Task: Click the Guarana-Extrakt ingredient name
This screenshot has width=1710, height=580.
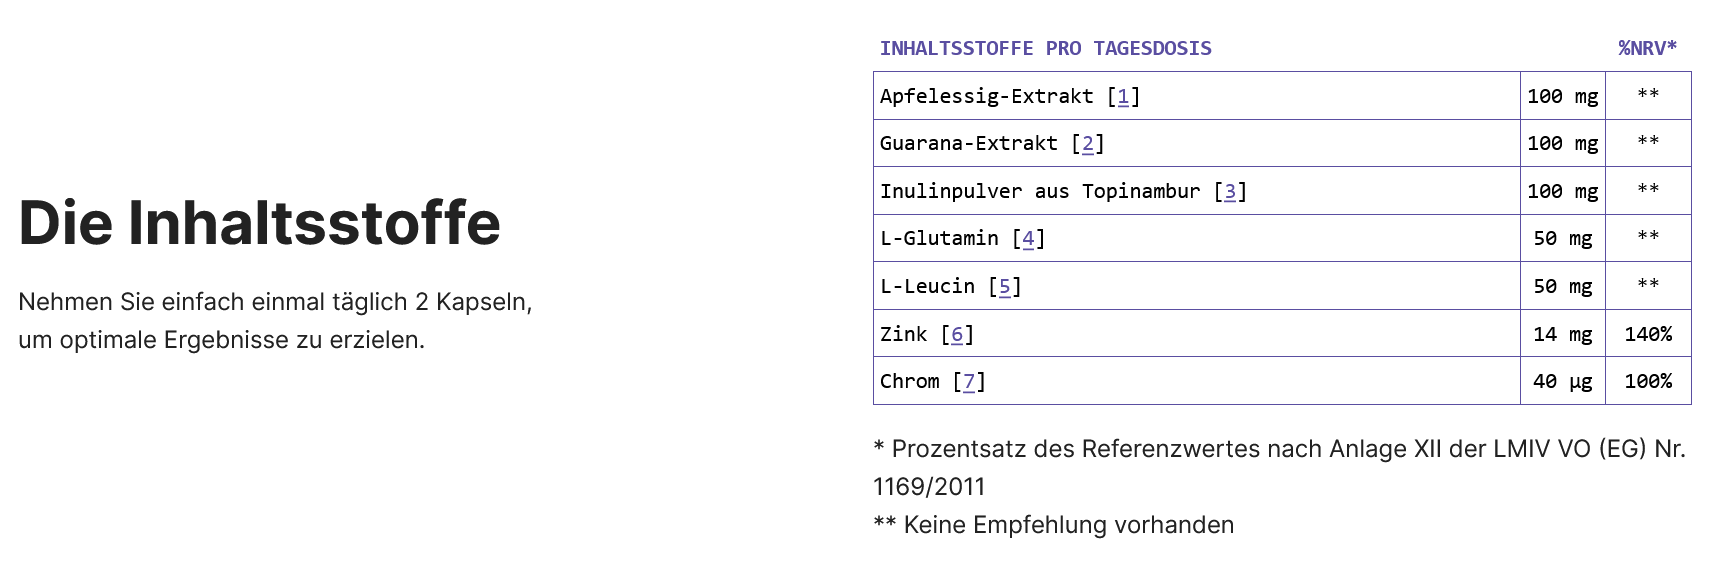Action: 968,143
